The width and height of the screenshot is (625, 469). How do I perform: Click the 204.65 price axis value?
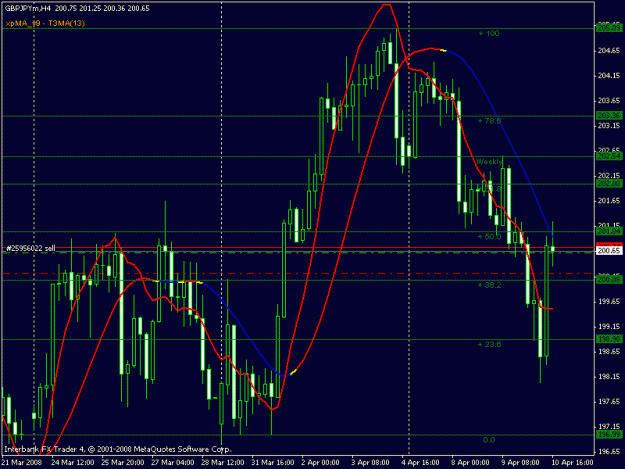click(609, 51)
